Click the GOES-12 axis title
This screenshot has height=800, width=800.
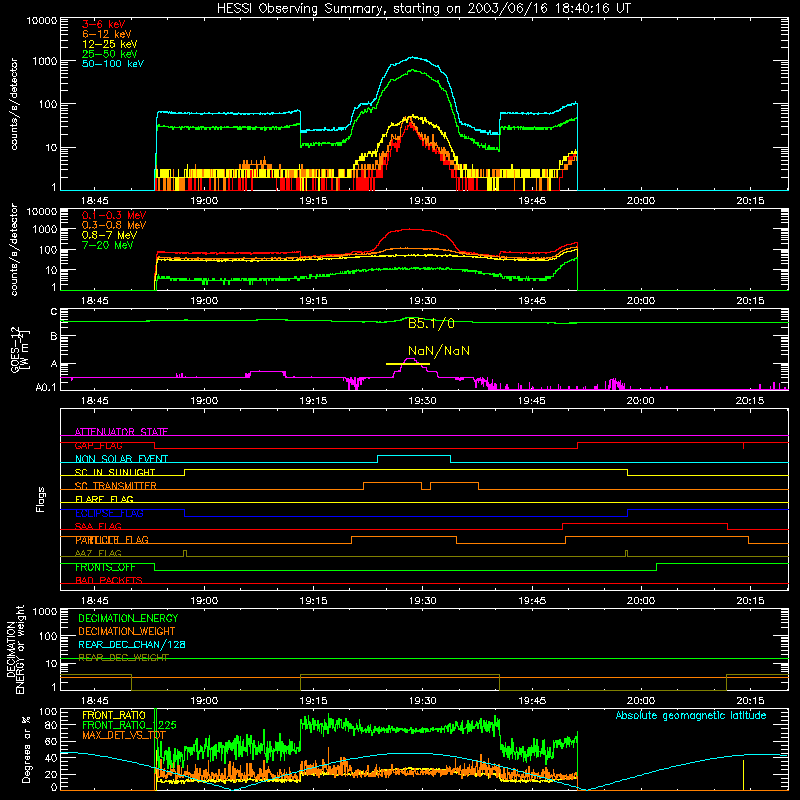[x=20, y=350]
